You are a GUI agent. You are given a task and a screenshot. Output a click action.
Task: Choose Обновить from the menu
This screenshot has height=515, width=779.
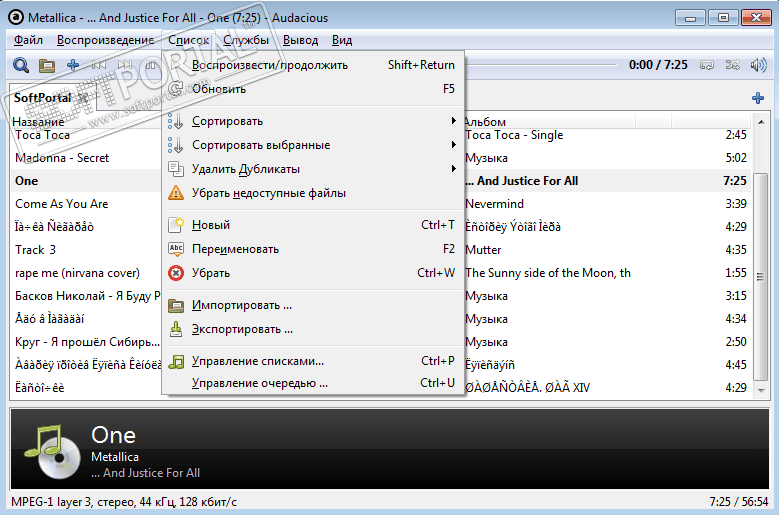pos(313,89)
